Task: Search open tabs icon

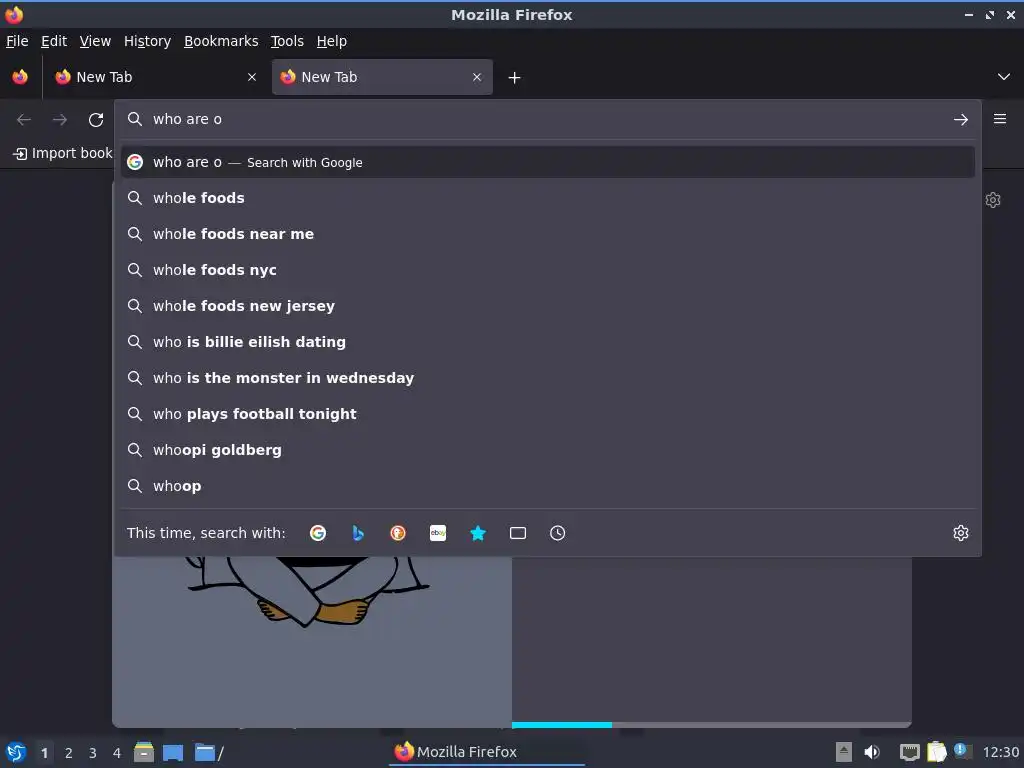Action: pos(518,533)
